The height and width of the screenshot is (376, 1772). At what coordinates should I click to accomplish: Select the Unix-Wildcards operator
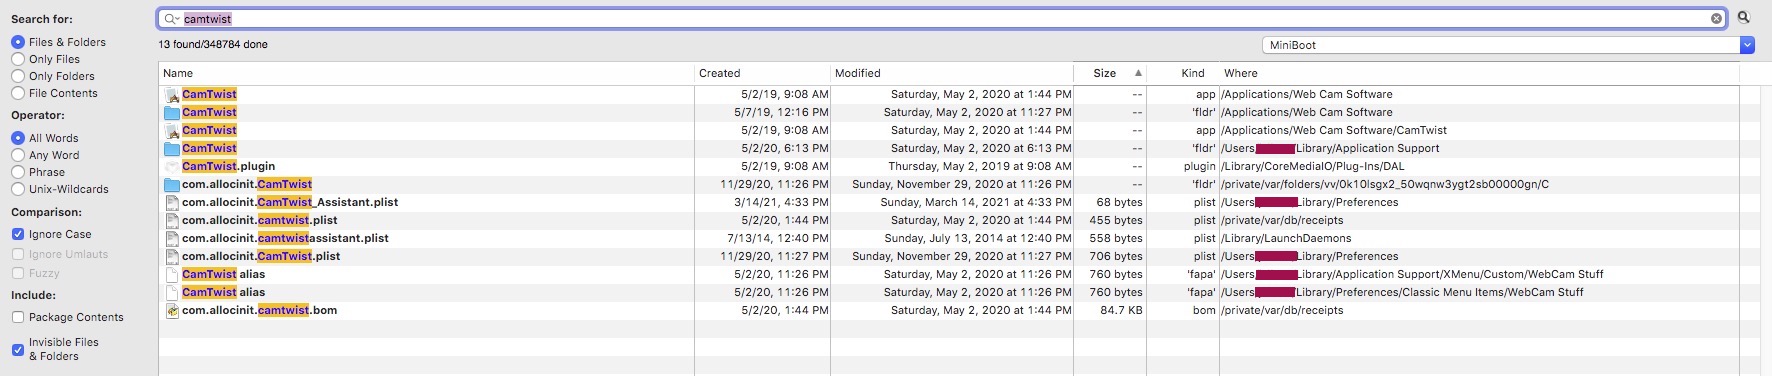pos(18,189)
